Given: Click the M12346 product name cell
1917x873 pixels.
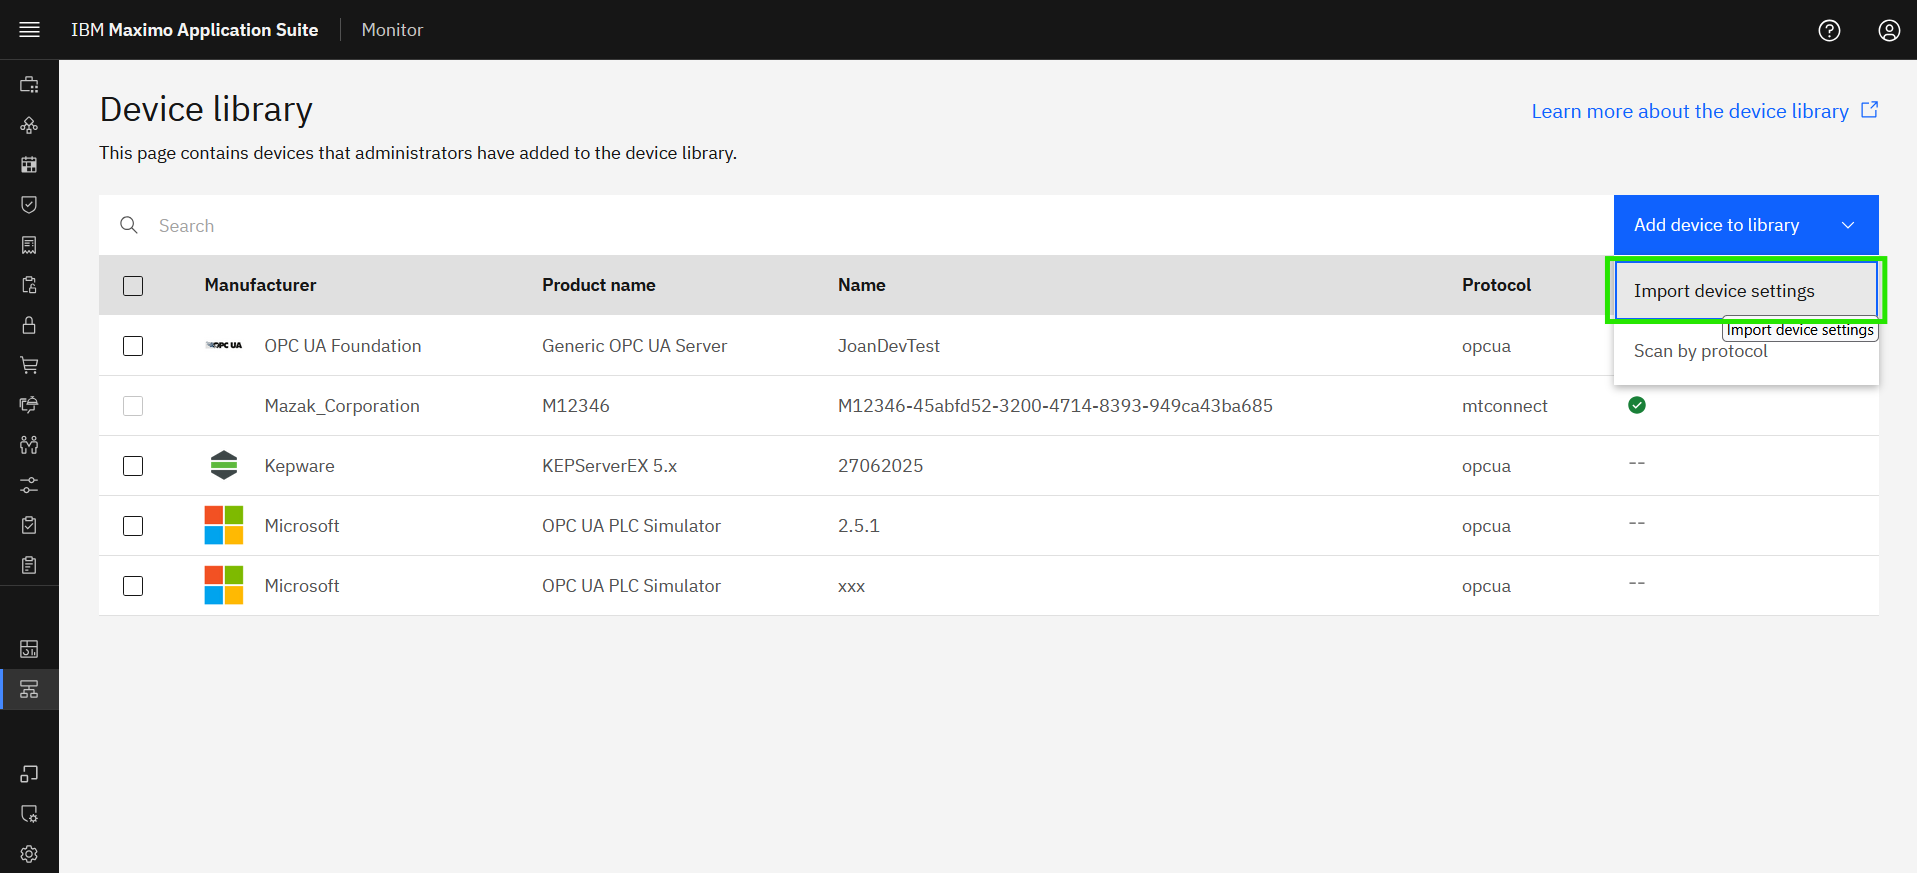Looking at the screenshot, I should click(x=576, y=406).
